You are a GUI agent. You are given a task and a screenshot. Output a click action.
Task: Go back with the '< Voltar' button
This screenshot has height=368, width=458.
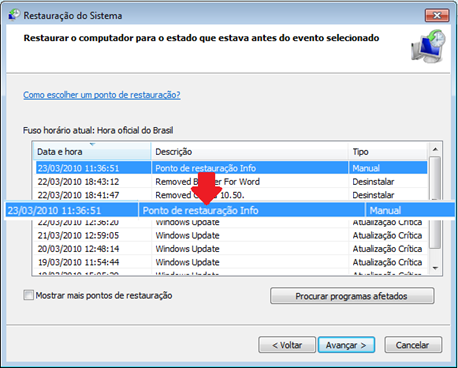[x=287, y=345]
